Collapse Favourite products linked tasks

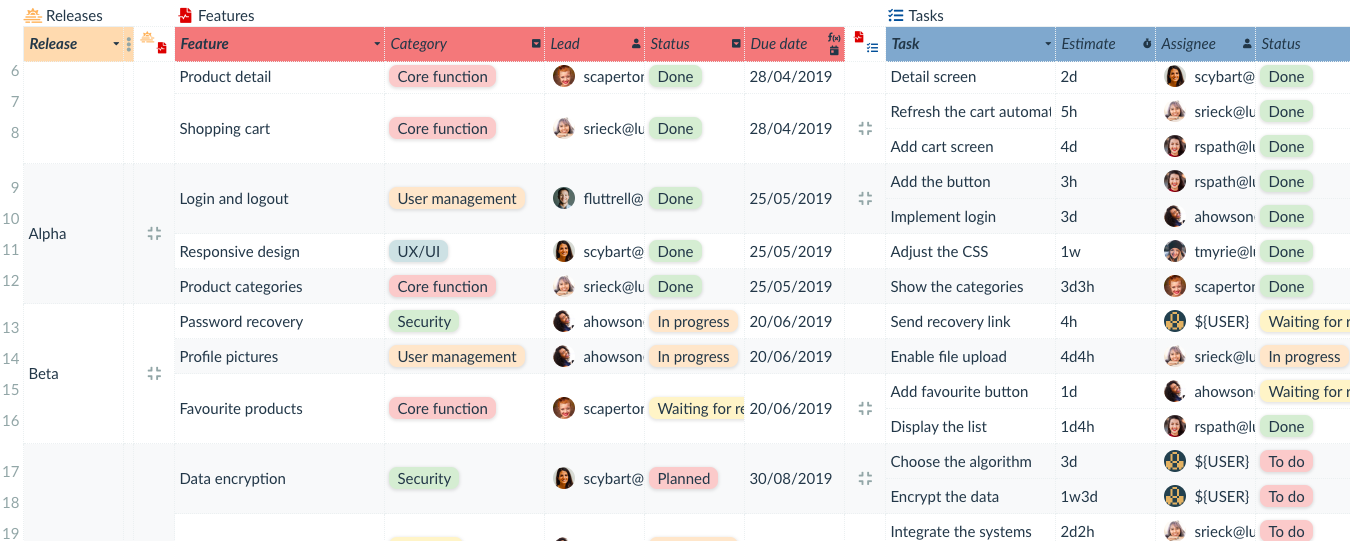(x=866, y=408)
